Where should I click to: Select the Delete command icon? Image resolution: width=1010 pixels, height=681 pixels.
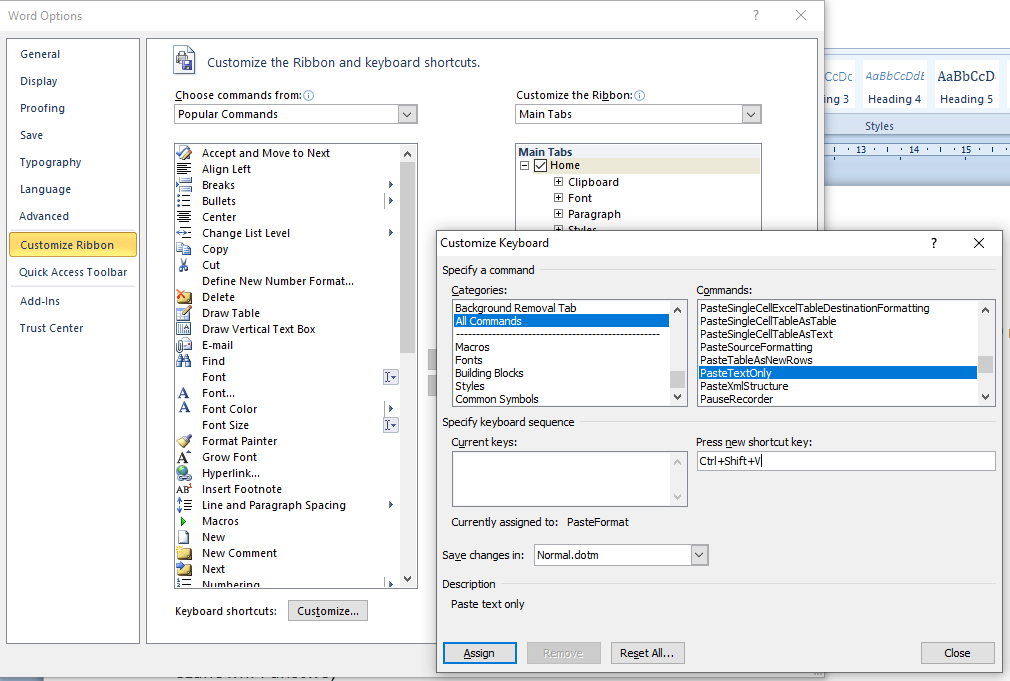(184, 297)
